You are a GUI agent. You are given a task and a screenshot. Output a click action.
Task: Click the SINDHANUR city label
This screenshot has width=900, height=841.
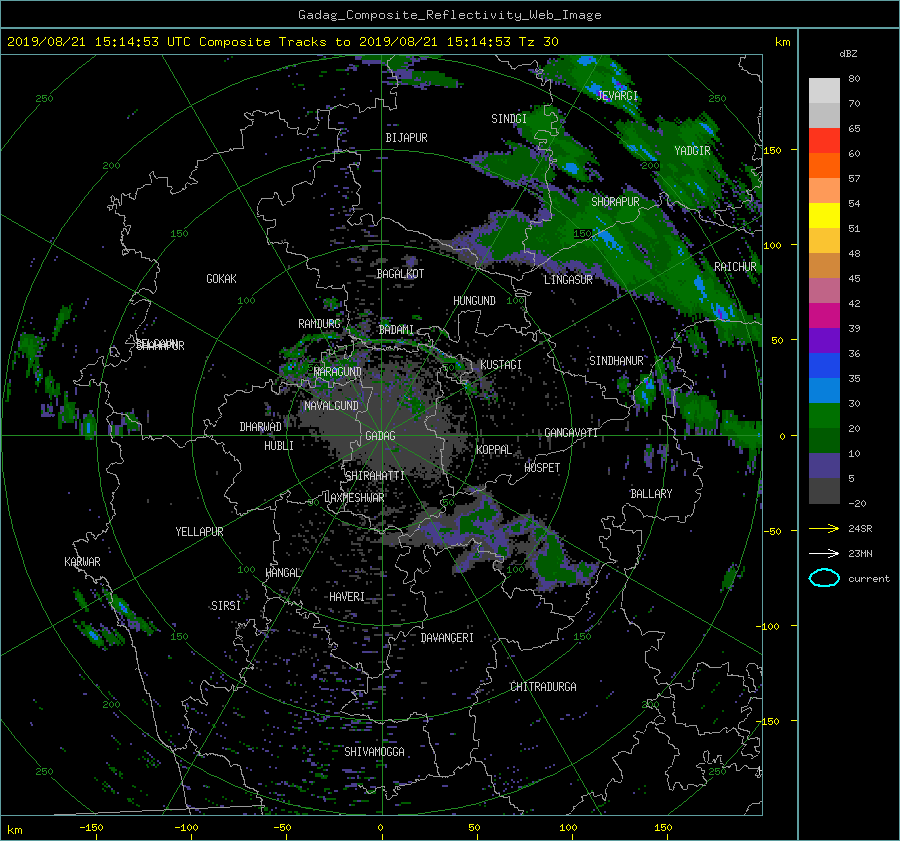tap(616, 361)
